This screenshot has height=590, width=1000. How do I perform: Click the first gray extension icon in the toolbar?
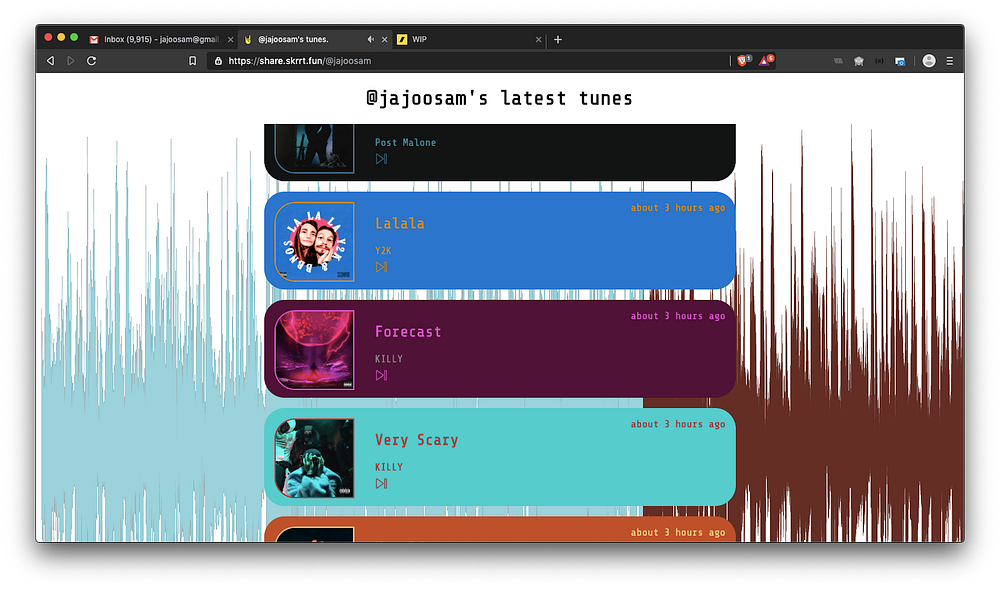click(838, 61)
